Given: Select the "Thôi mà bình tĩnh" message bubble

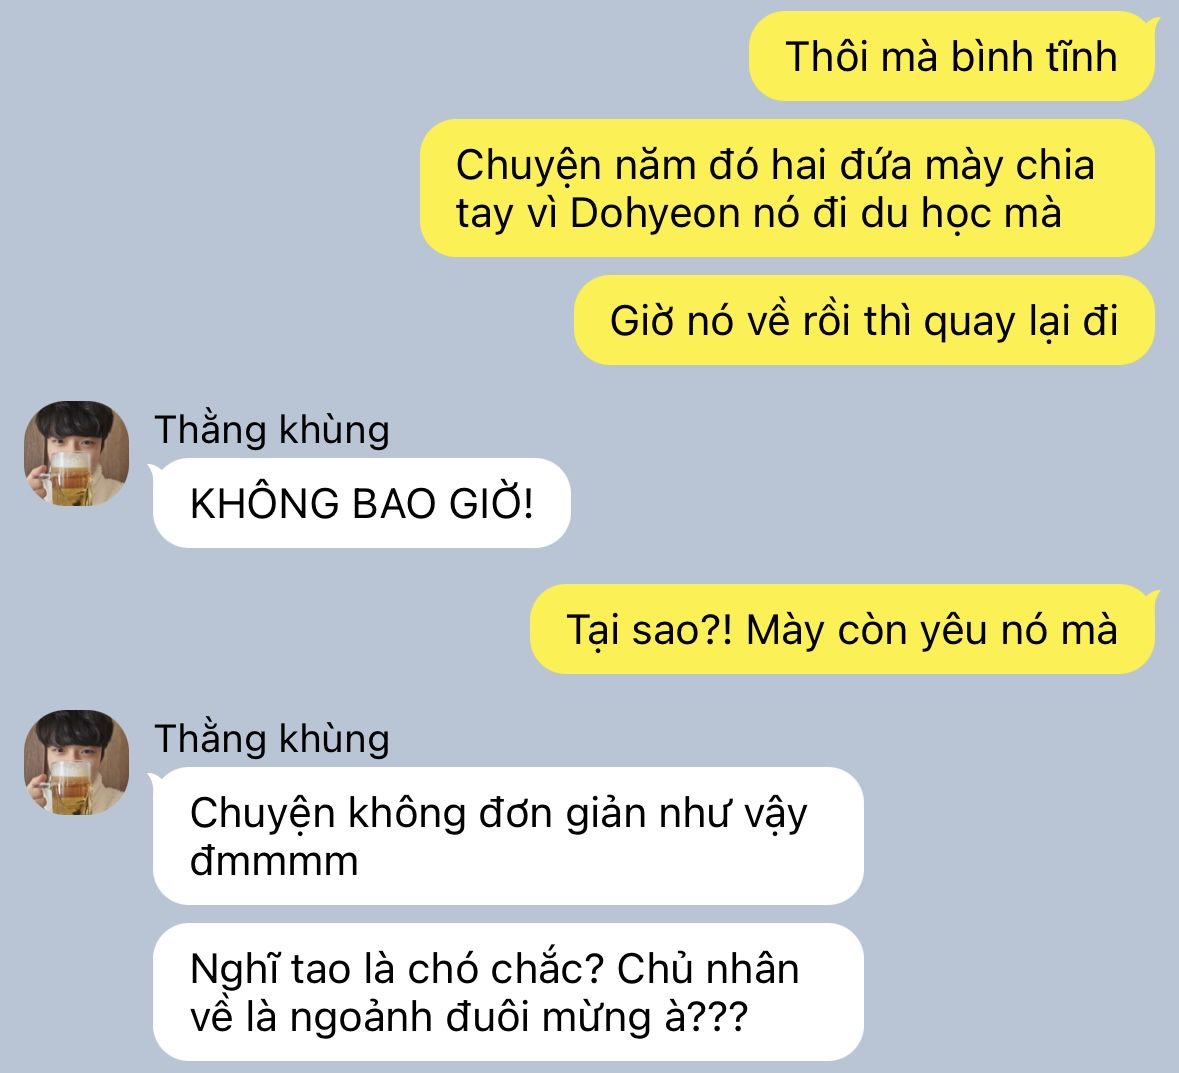Looking at the screenshot, I should [952, 56].
